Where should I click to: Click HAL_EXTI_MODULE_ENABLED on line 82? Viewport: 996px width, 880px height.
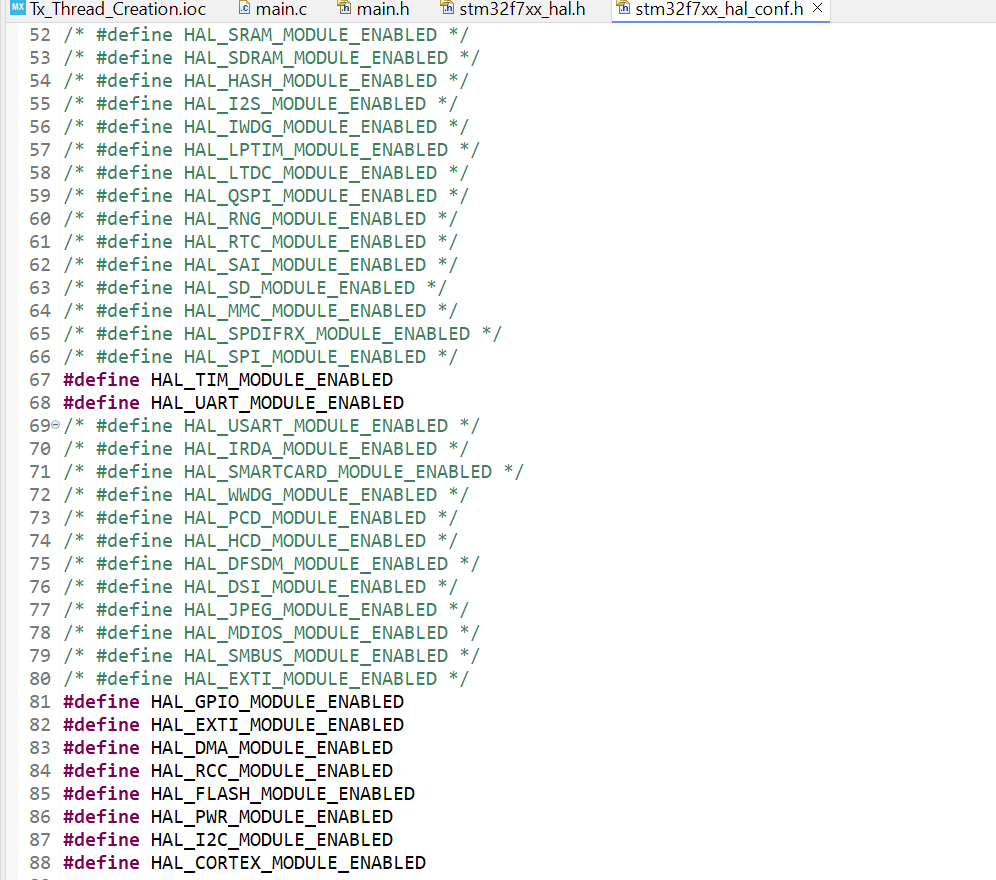click(x=278, y=725)
